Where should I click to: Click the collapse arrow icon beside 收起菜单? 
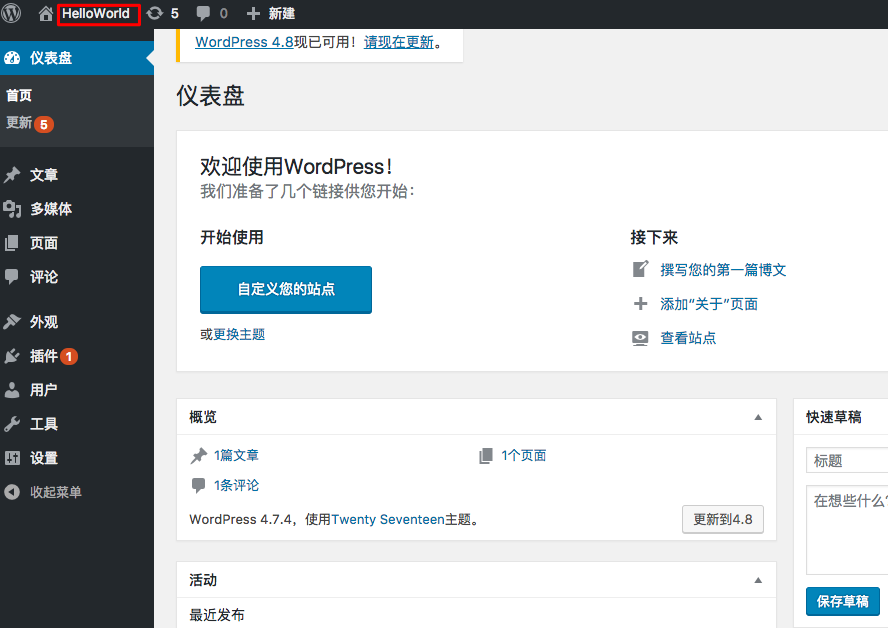(x=12, y=492)
